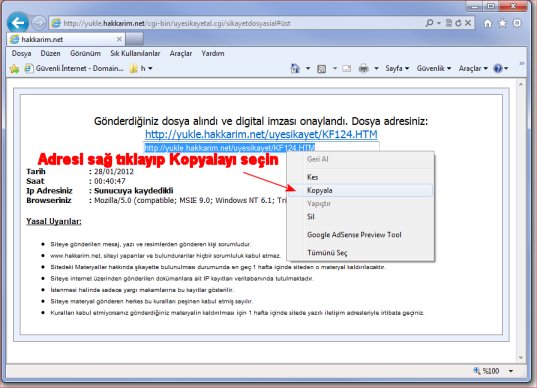Go back with the blue arrow button
Screen dimensions: 537x388
tap(17, 23)
